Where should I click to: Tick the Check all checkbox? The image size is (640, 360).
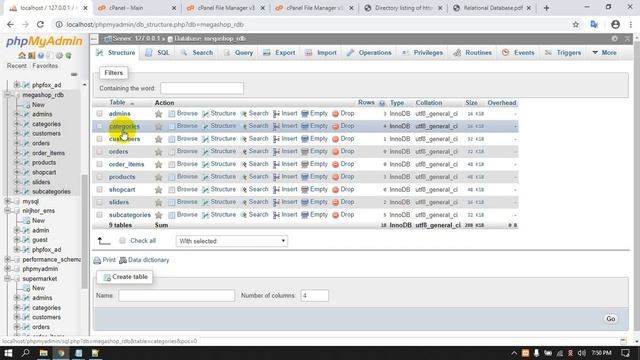click(122, 241)
